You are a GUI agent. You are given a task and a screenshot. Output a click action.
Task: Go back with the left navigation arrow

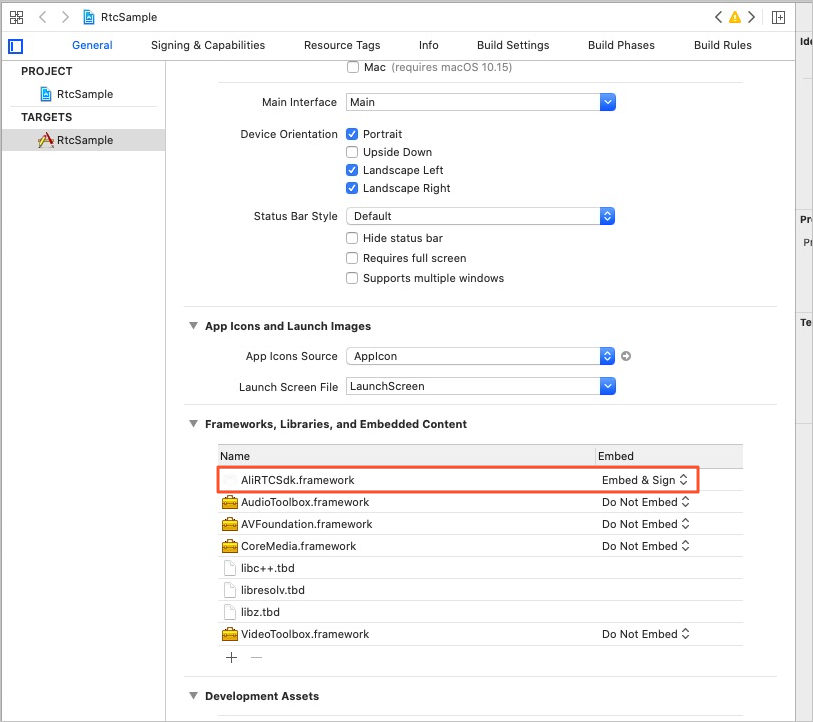43,17
